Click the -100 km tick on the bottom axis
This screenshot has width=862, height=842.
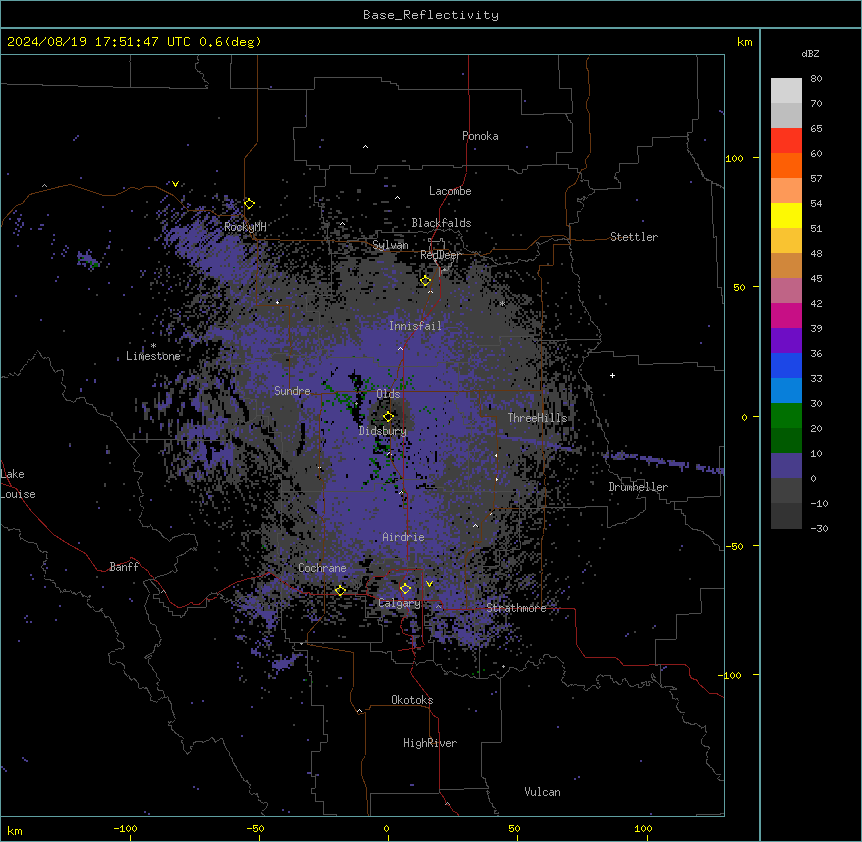click(x=125, y=828)
